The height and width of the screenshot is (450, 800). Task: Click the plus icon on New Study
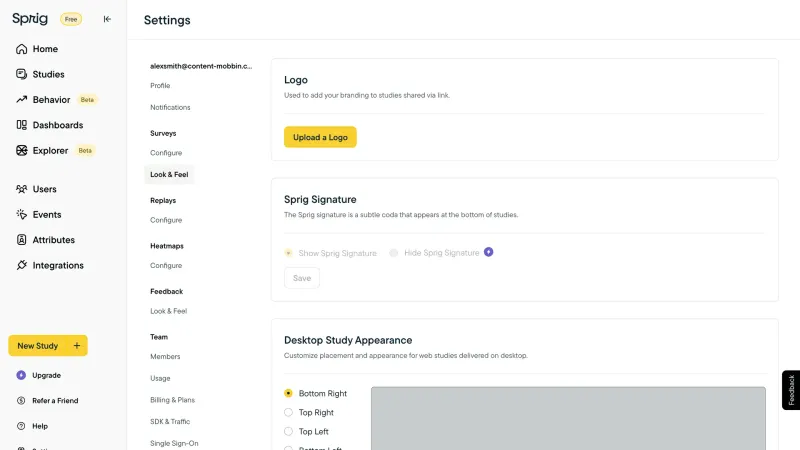(x=77, y=345)
